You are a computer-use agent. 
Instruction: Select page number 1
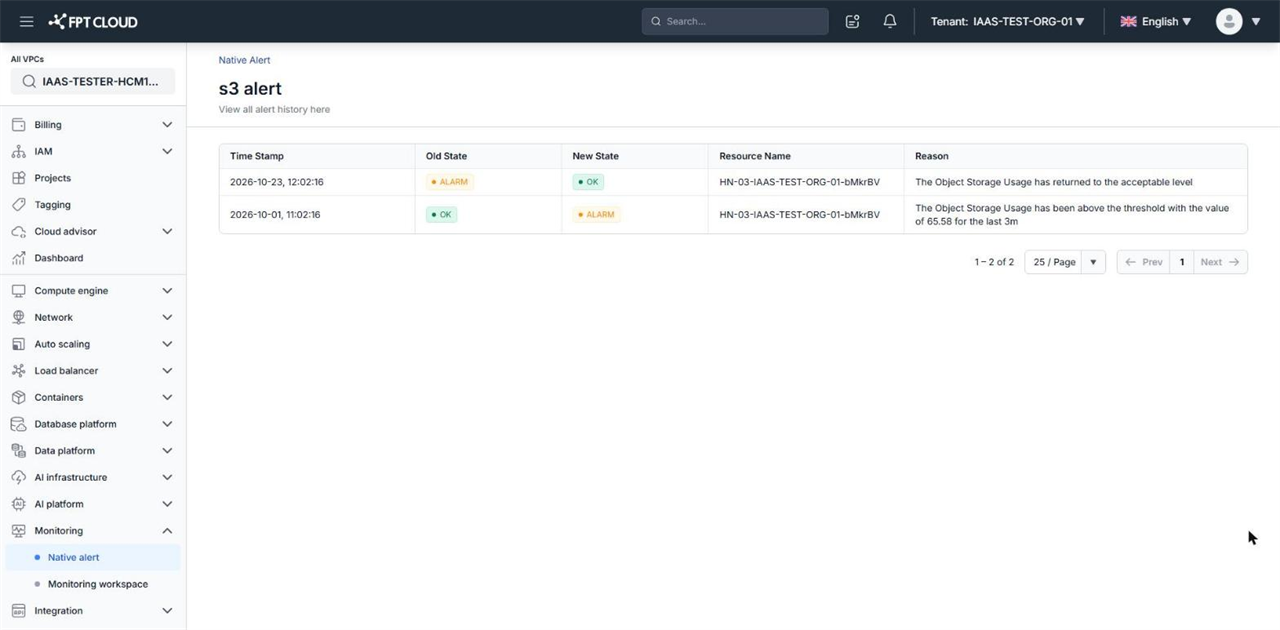pyautogui.click(x=1182, y=262)
